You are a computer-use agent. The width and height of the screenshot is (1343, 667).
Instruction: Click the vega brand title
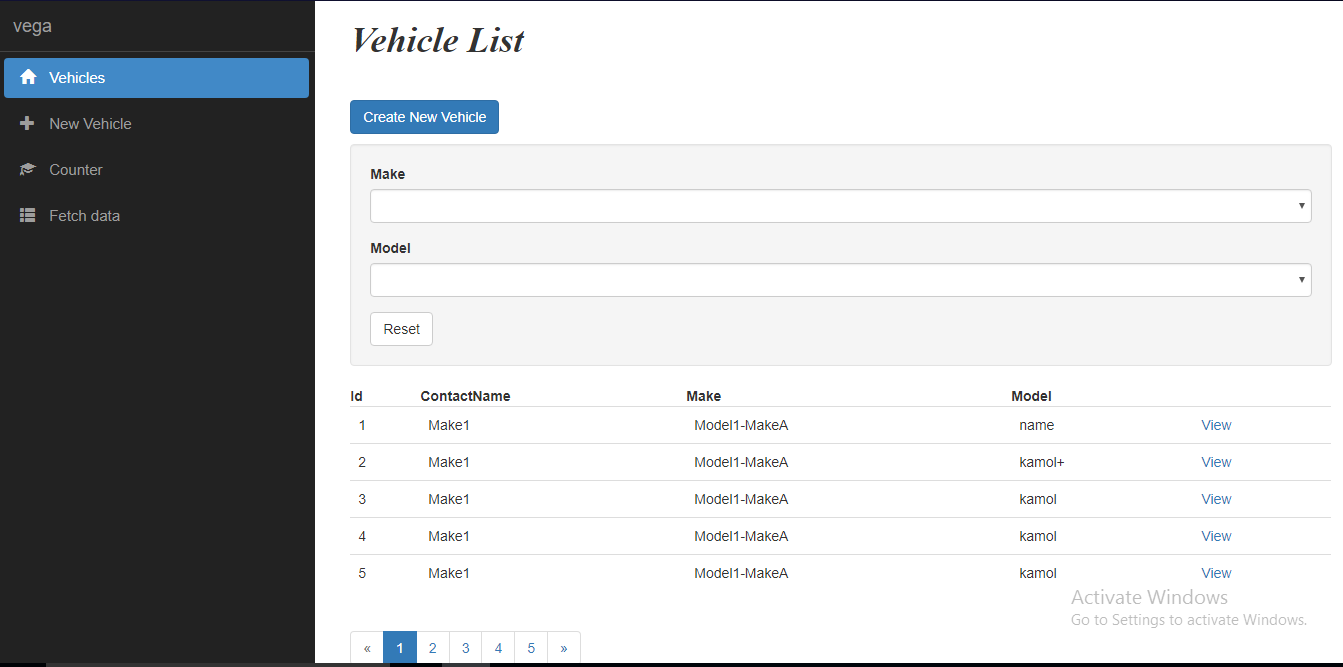32,26
